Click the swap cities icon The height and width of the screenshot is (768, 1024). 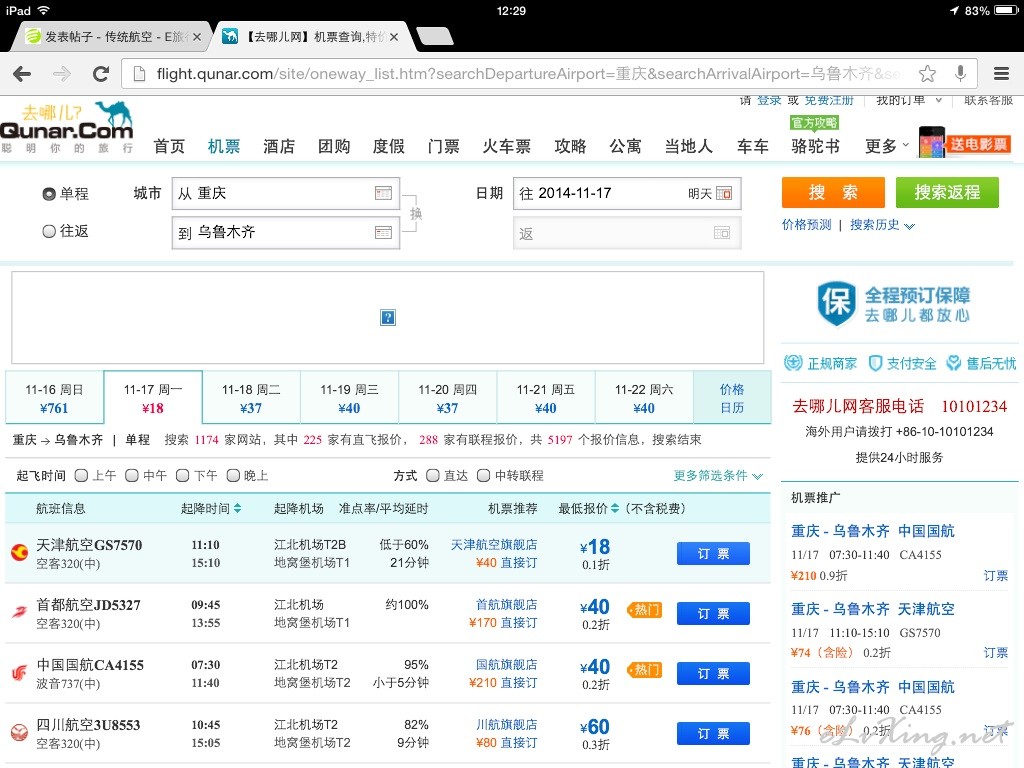coord(416,213)
